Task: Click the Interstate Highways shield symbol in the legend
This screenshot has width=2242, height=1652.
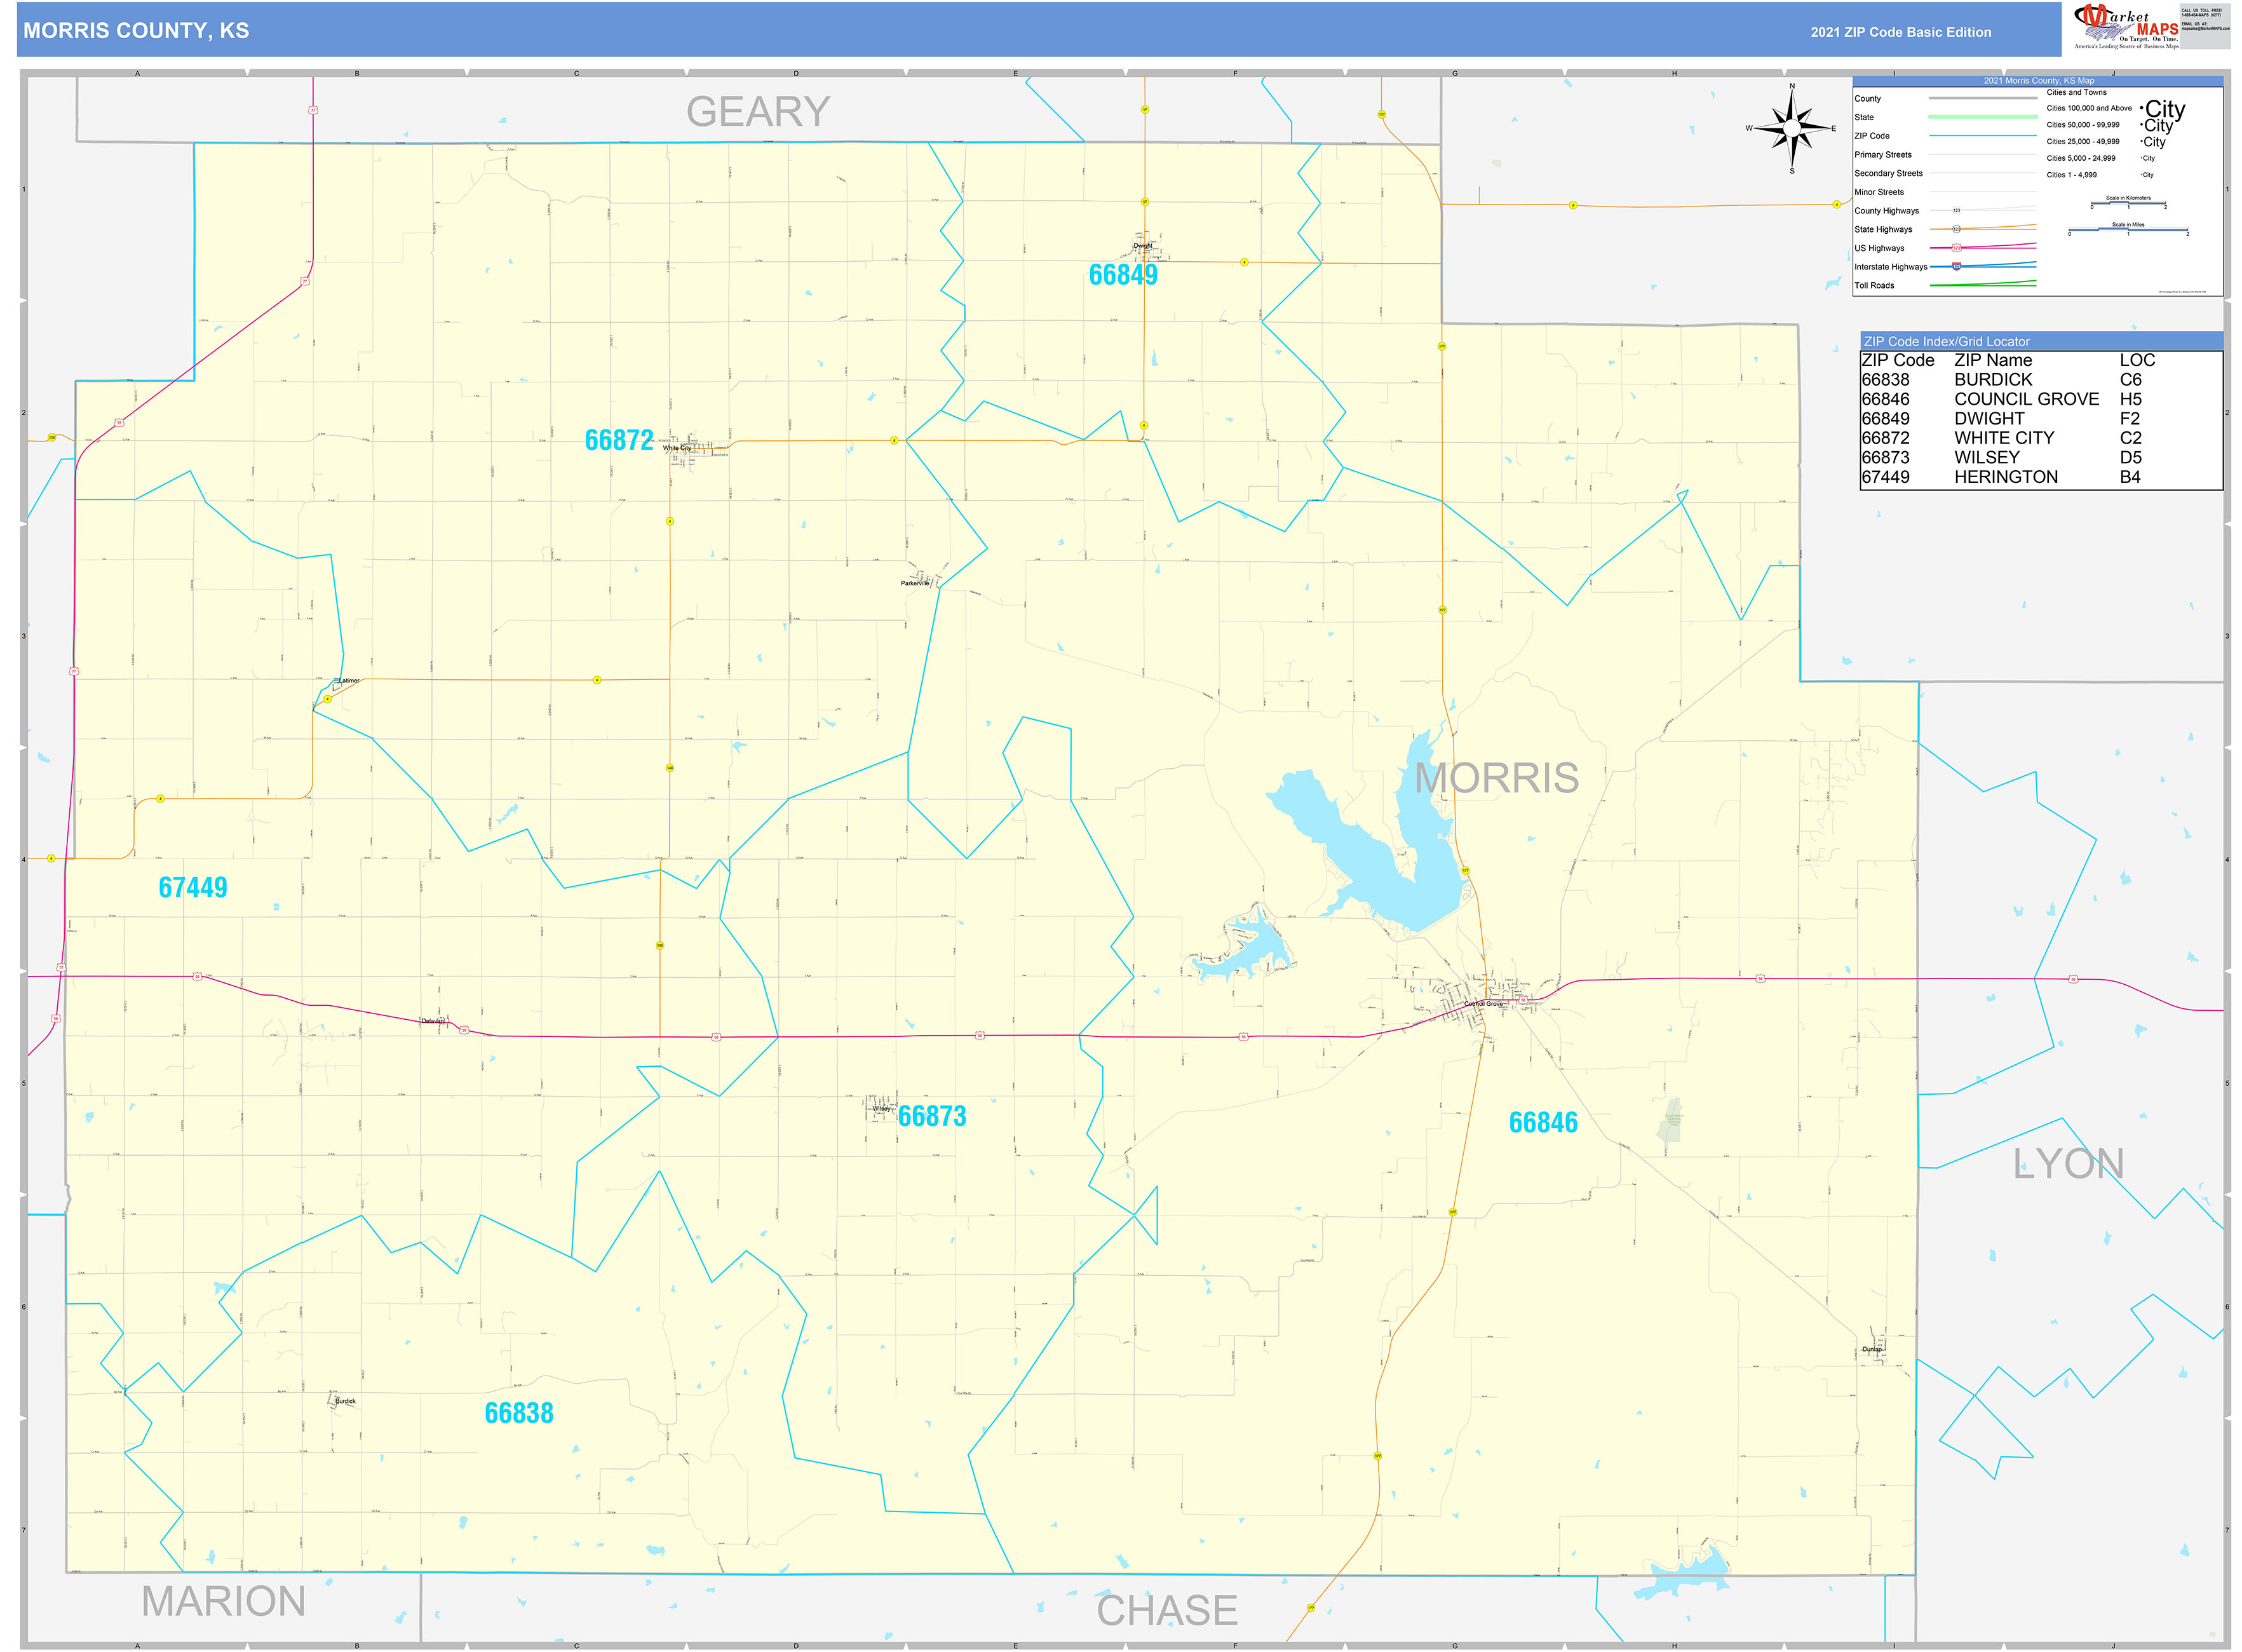Action: tap(1958, 267)
